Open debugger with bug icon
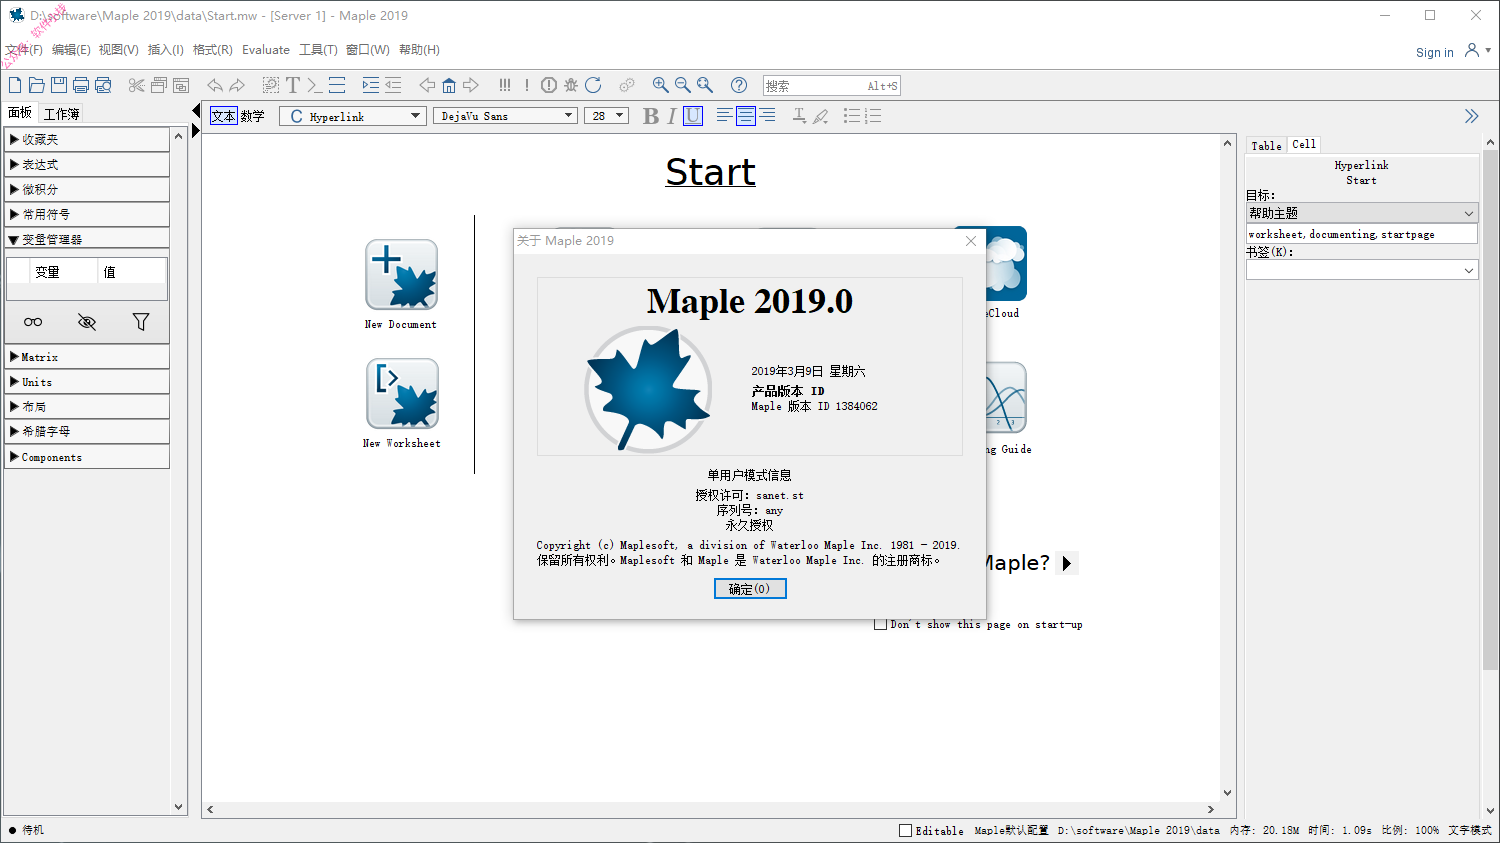This screenshot has height=843, width=1500. [x=571, y=85]
